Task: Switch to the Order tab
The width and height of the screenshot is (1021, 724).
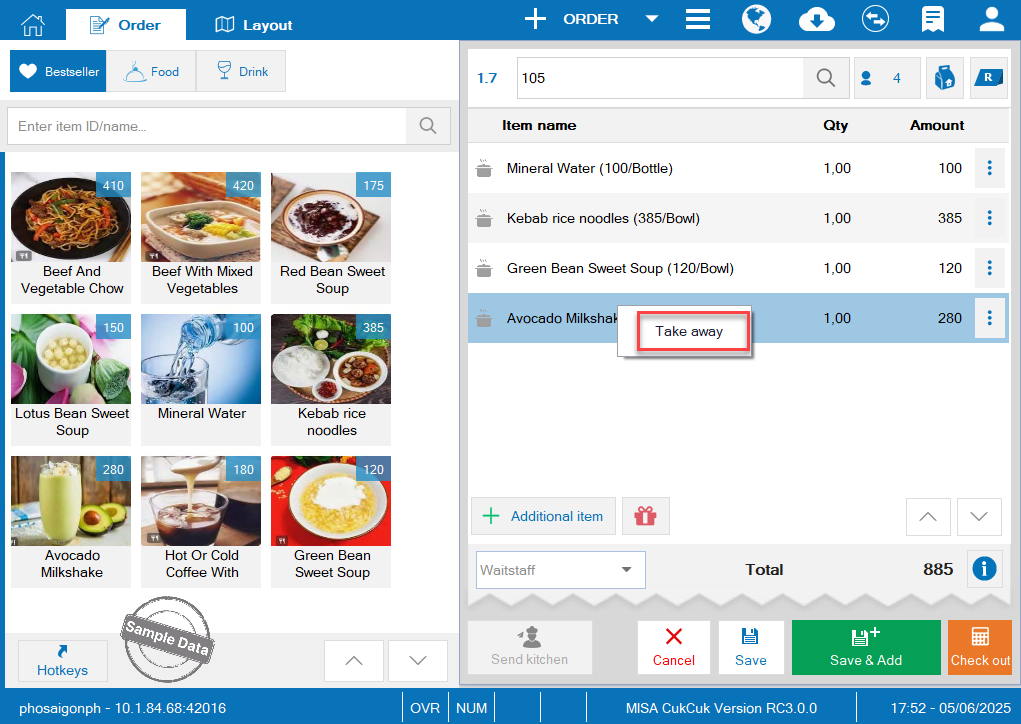Action: (x=125, y=25)
